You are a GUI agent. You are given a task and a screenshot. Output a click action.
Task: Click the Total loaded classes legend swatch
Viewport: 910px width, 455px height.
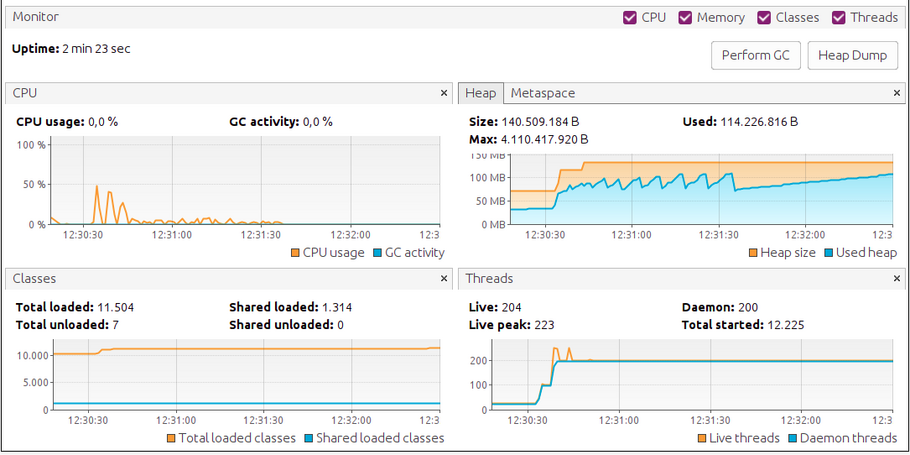click(x=171, y=438)
